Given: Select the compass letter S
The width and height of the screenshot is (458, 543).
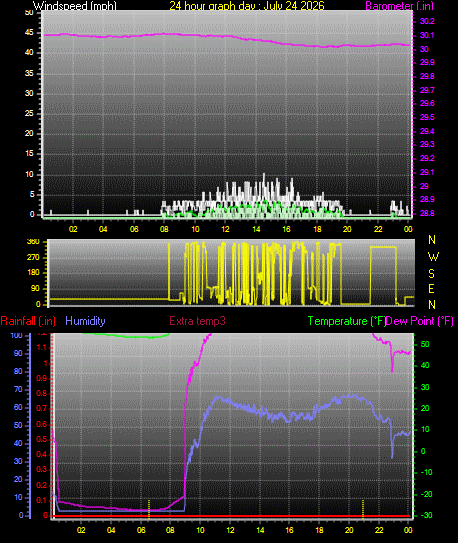Looking at the screenshot, I should pyautogui.click(x=431, y=274).
